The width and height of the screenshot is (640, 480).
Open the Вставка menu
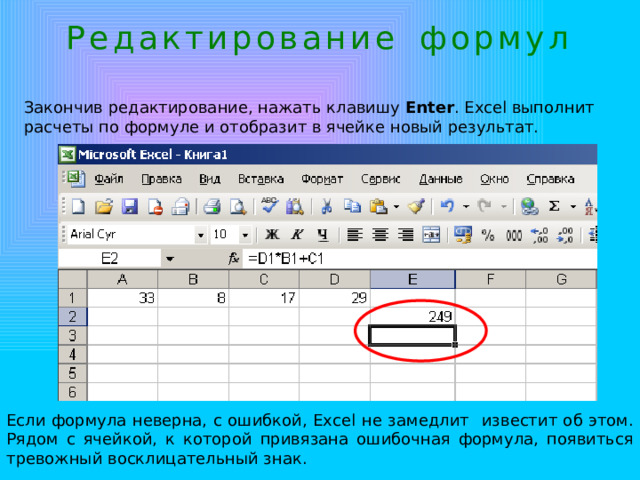coord(261,179)
